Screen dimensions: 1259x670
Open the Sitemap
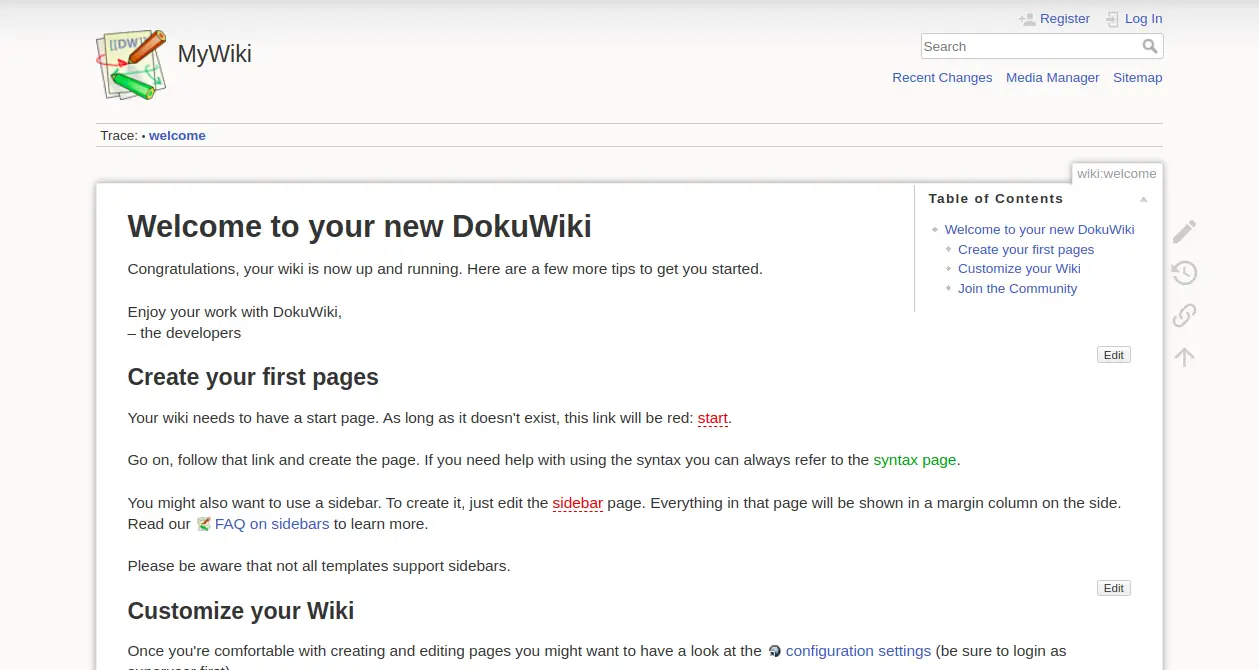(x=1138, y=78)
